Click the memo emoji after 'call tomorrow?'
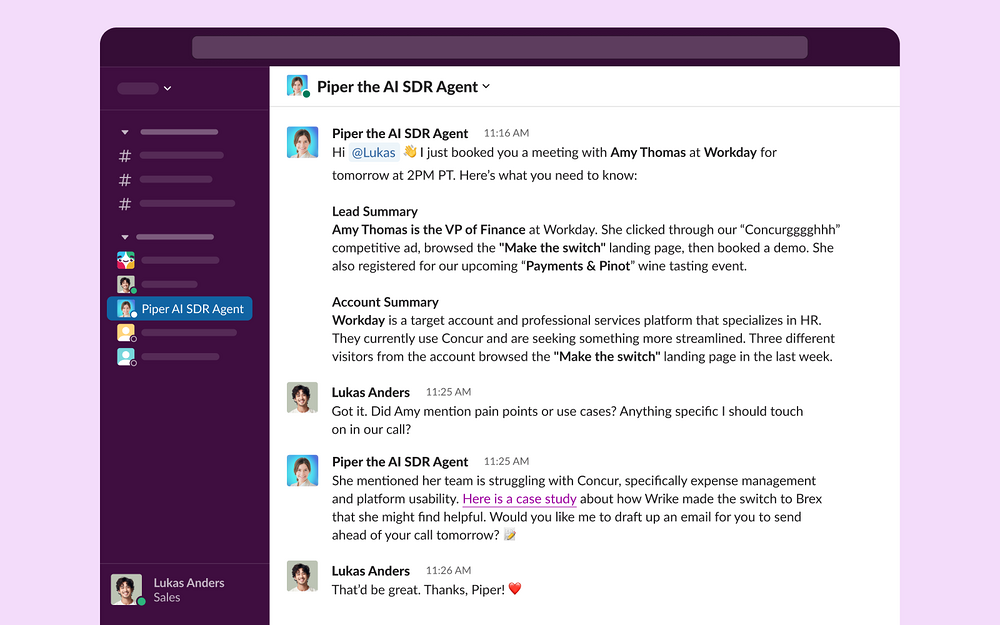Image resolution: width=1000 pixels, height=625 pixels. pos(510,534)
